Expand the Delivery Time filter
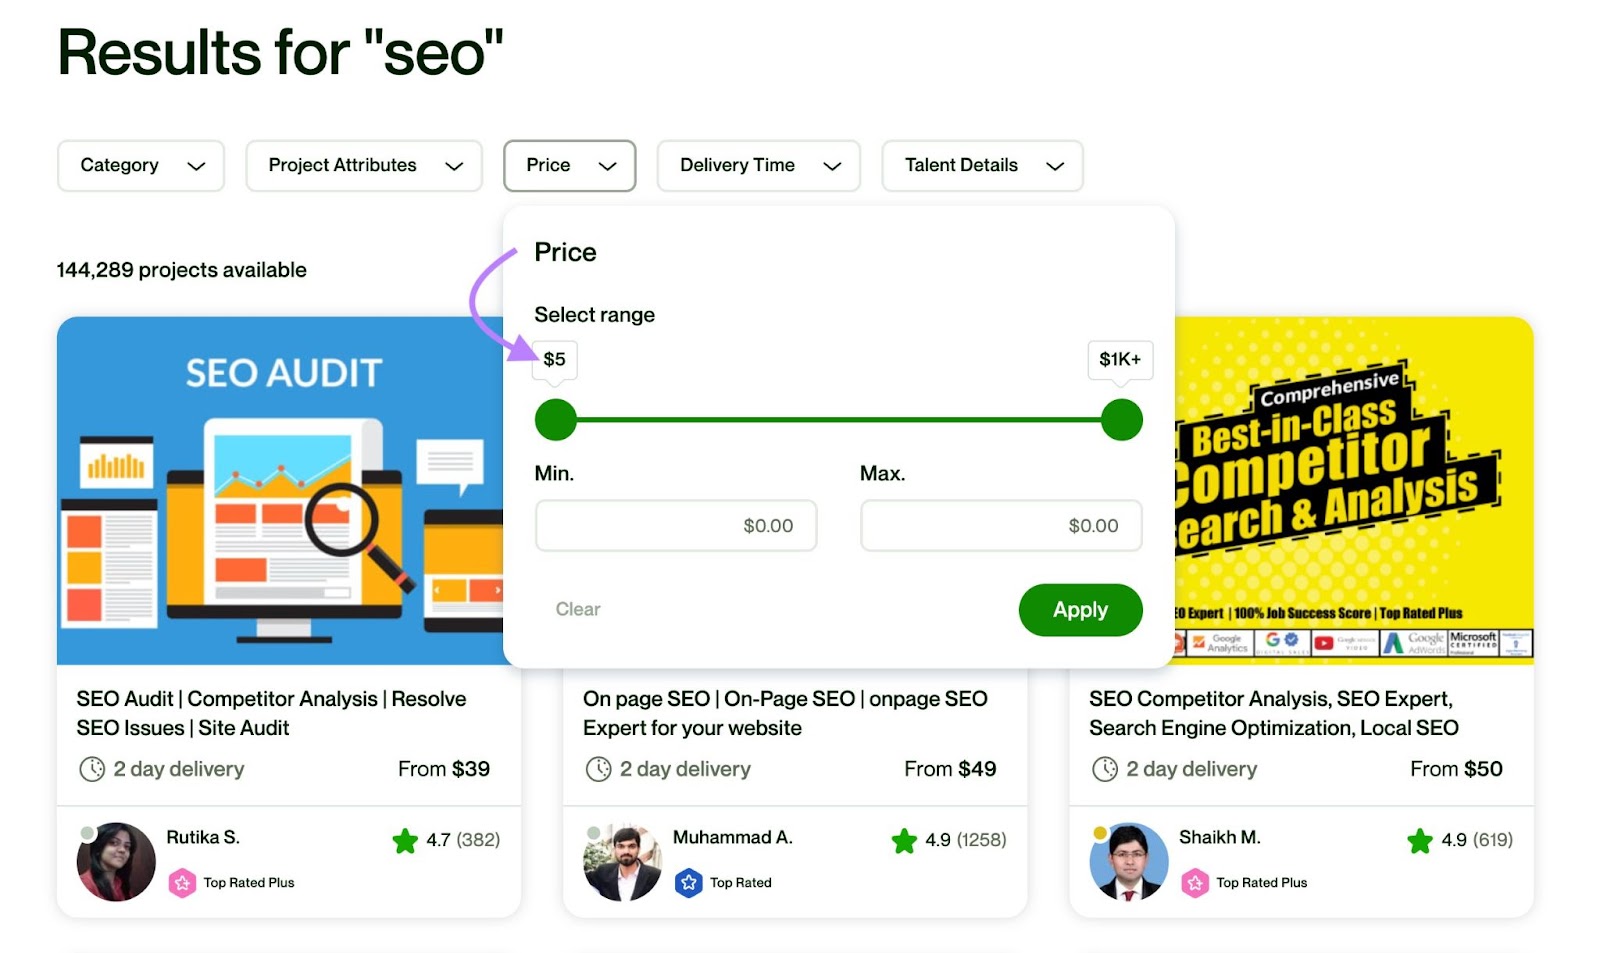The image size is (1600, 953). coord(758,165)
